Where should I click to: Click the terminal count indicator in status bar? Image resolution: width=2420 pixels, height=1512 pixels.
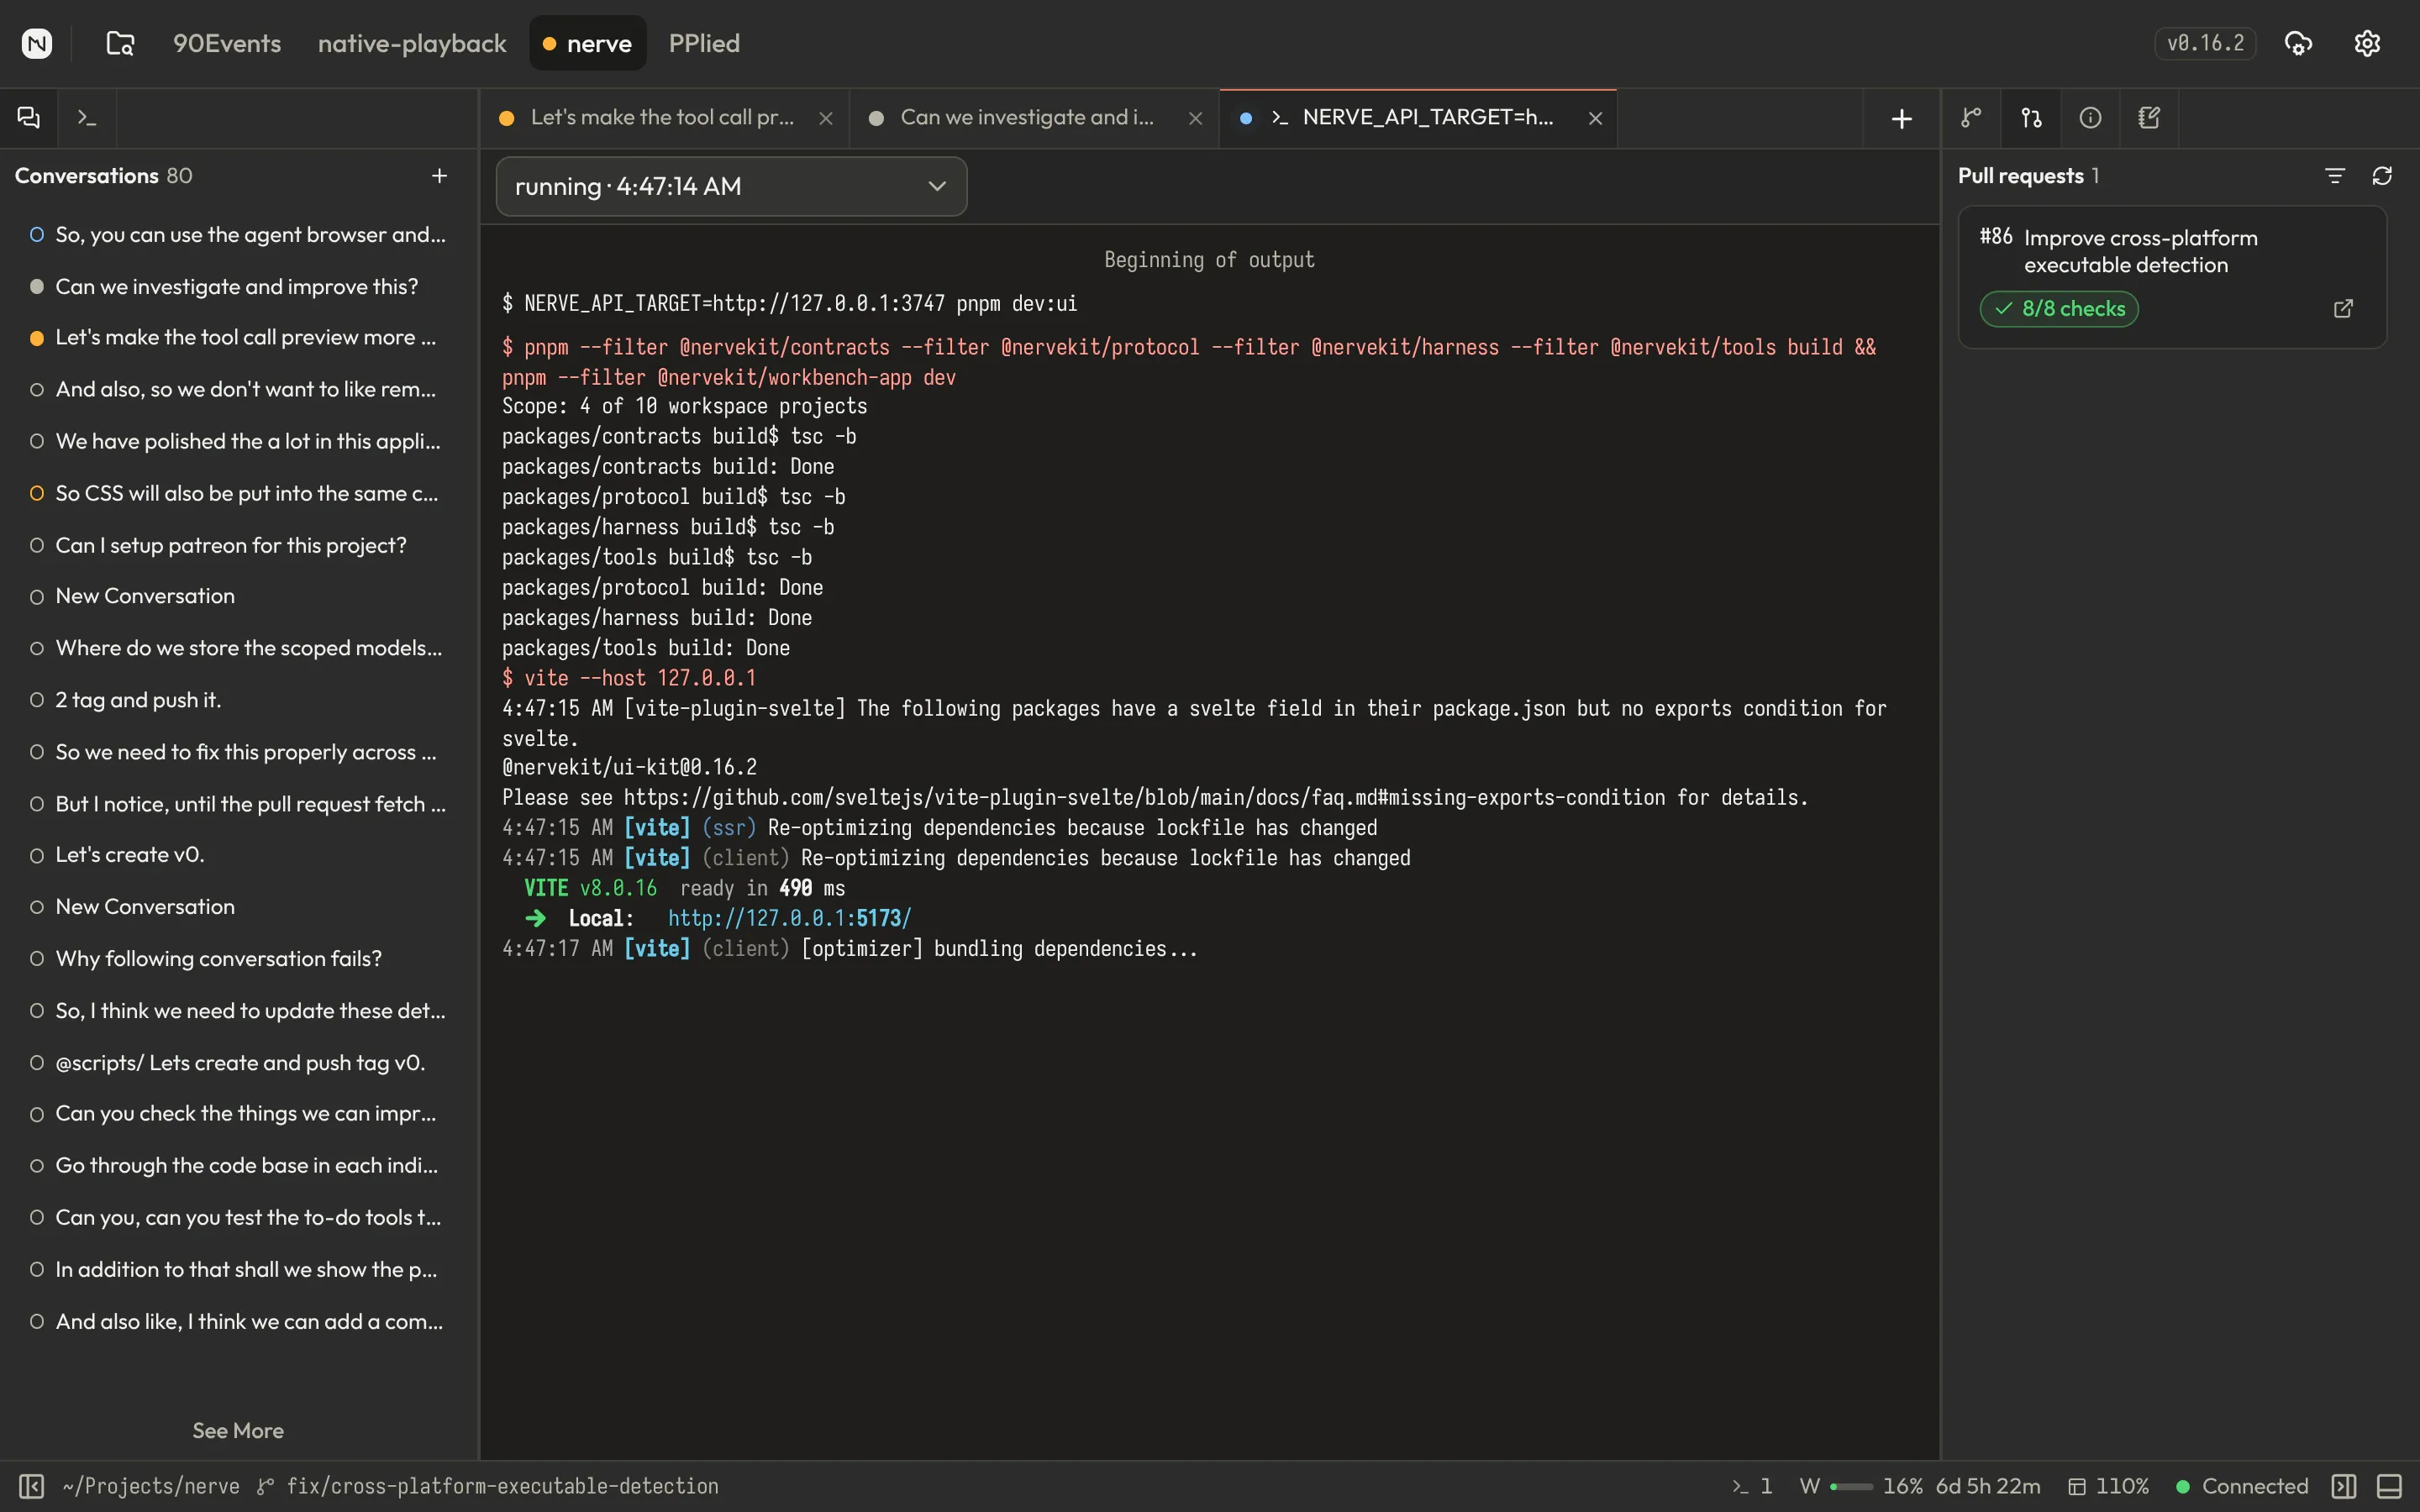pyautogui.click(x=1752, y=1486)
